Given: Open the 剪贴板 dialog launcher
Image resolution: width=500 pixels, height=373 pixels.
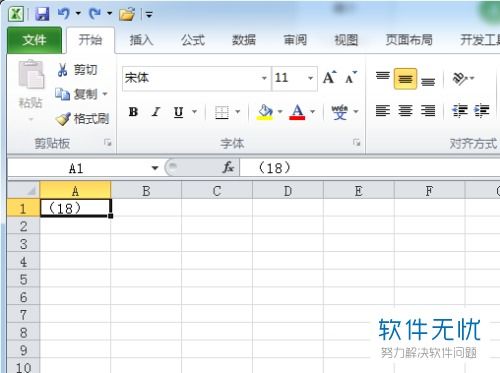Looking at the screenshot, I should [107, 143].
